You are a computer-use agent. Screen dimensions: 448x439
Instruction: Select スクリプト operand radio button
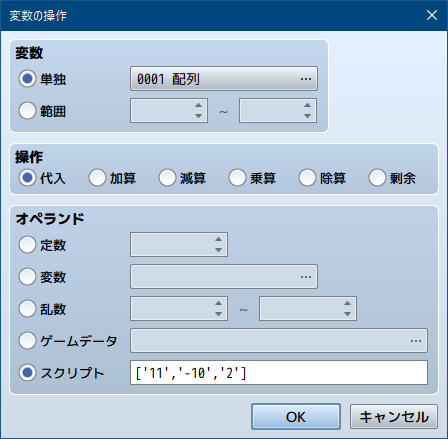click(27, 373)
